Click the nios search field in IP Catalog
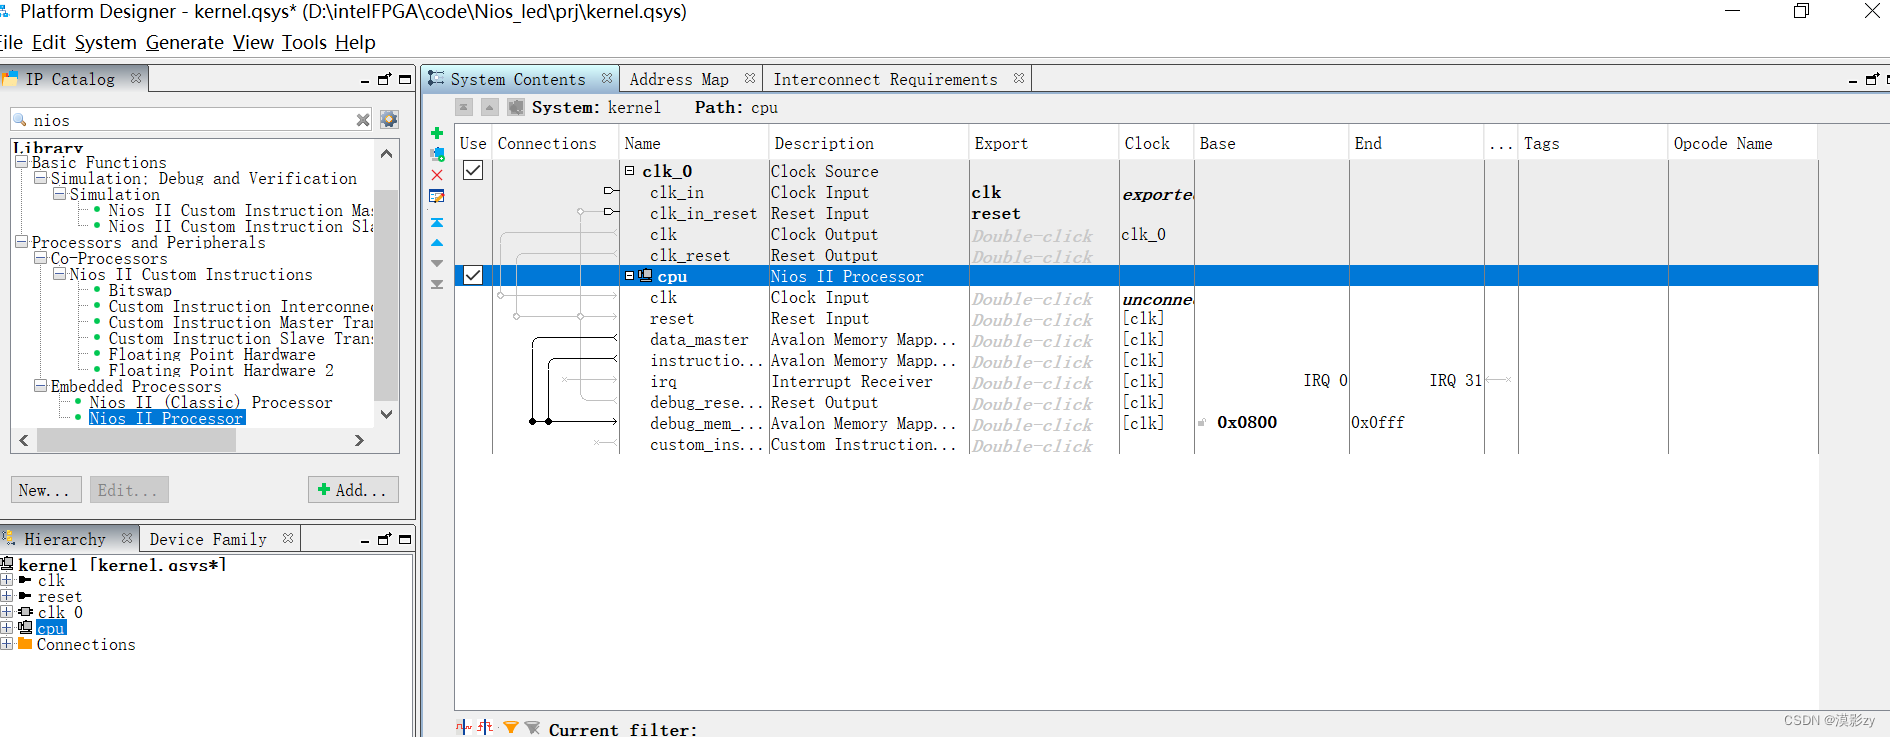The height and width of the screenshot is (737, 1890). click(190, 120)
